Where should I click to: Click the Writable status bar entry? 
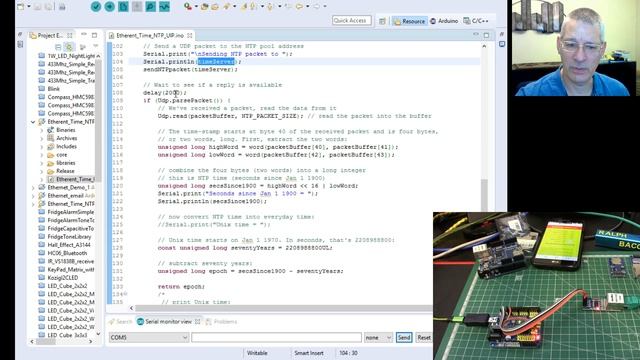pos(257,353)
